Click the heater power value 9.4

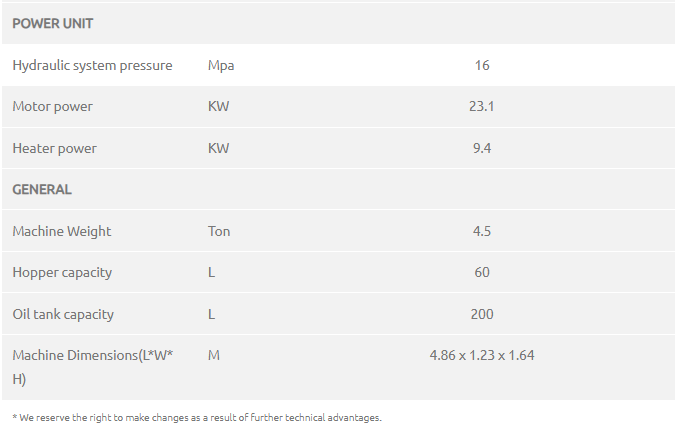click(x=482, y=148)
